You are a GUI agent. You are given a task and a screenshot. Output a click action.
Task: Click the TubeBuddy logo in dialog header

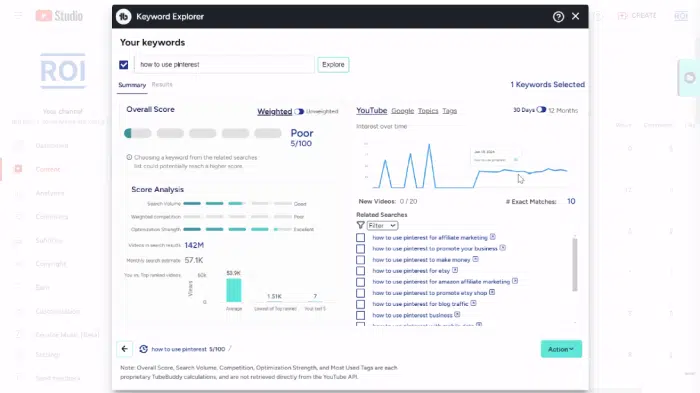(x=124, y=17)
